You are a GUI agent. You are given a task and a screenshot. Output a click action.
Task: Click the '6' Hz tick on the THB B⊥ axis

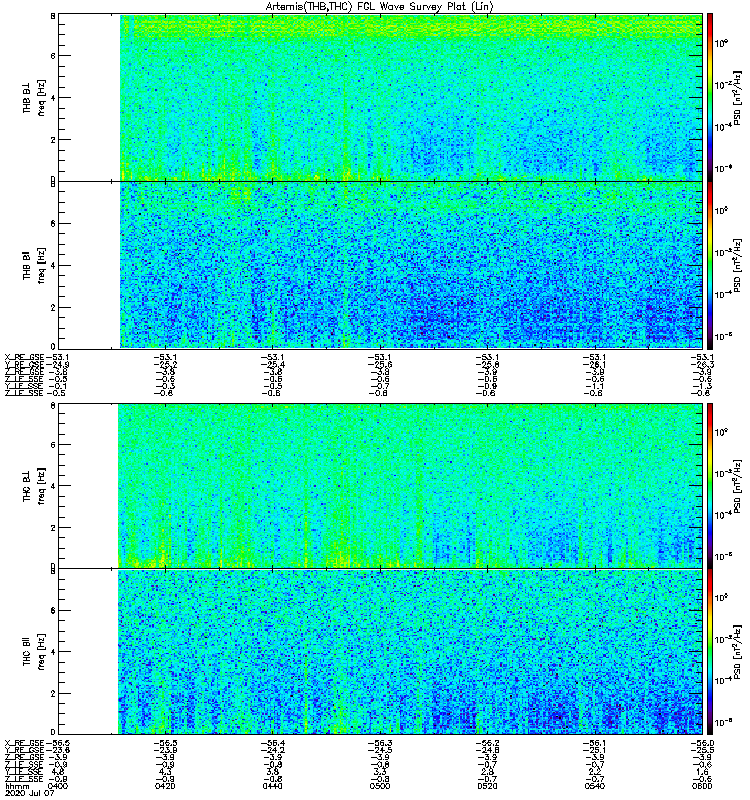[53, 56]
